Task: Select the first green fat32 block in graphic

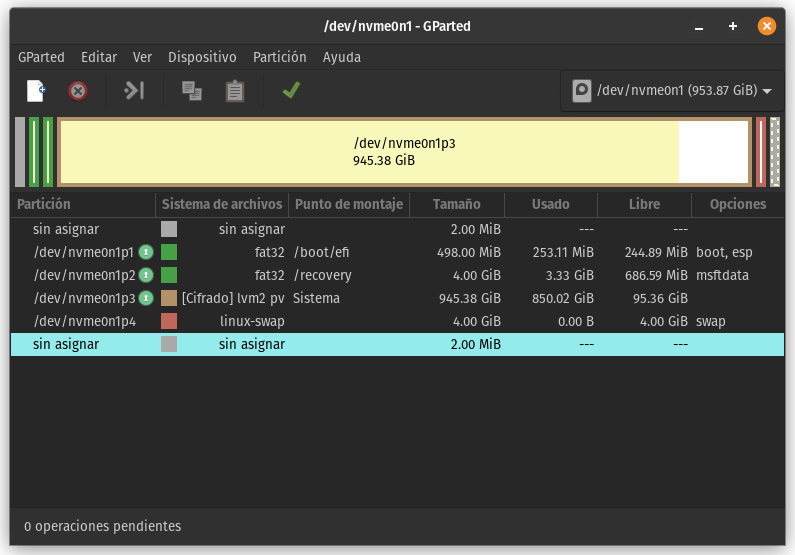Action: click(34, 152)
